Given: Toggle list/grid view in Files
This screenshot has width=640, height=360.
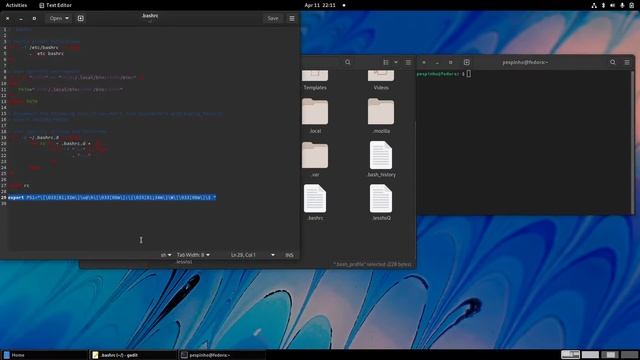Looking at the screenshot, I should [x=386, y=62].
